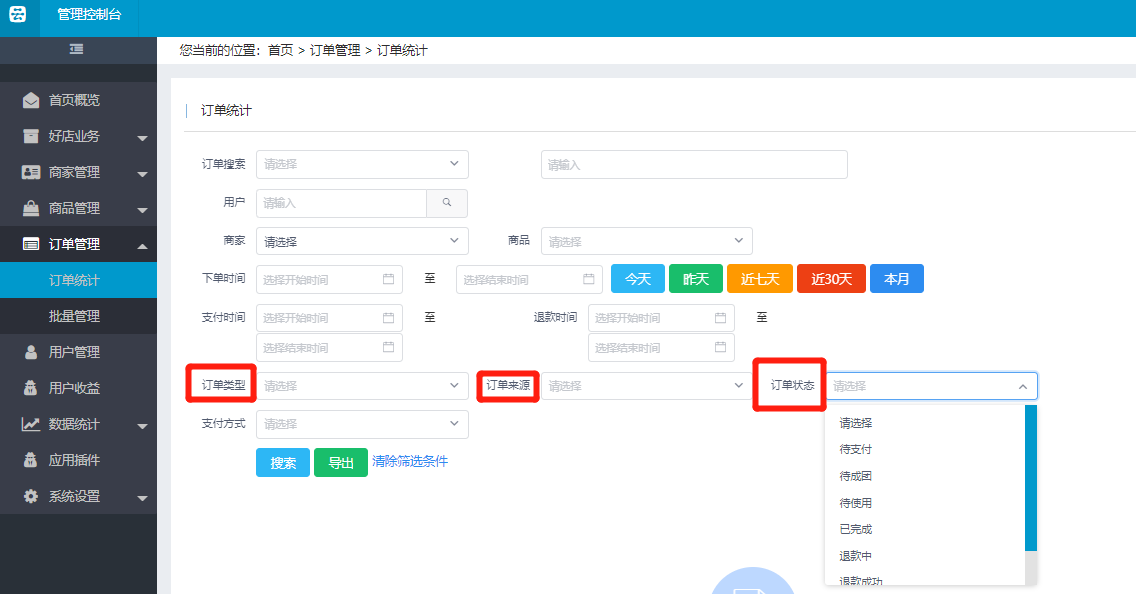Image resolution: width=1136 pixels, height=594 pixels.
Task: Collapse sidebar using the menu fold icon
Action: pos(76,49)
